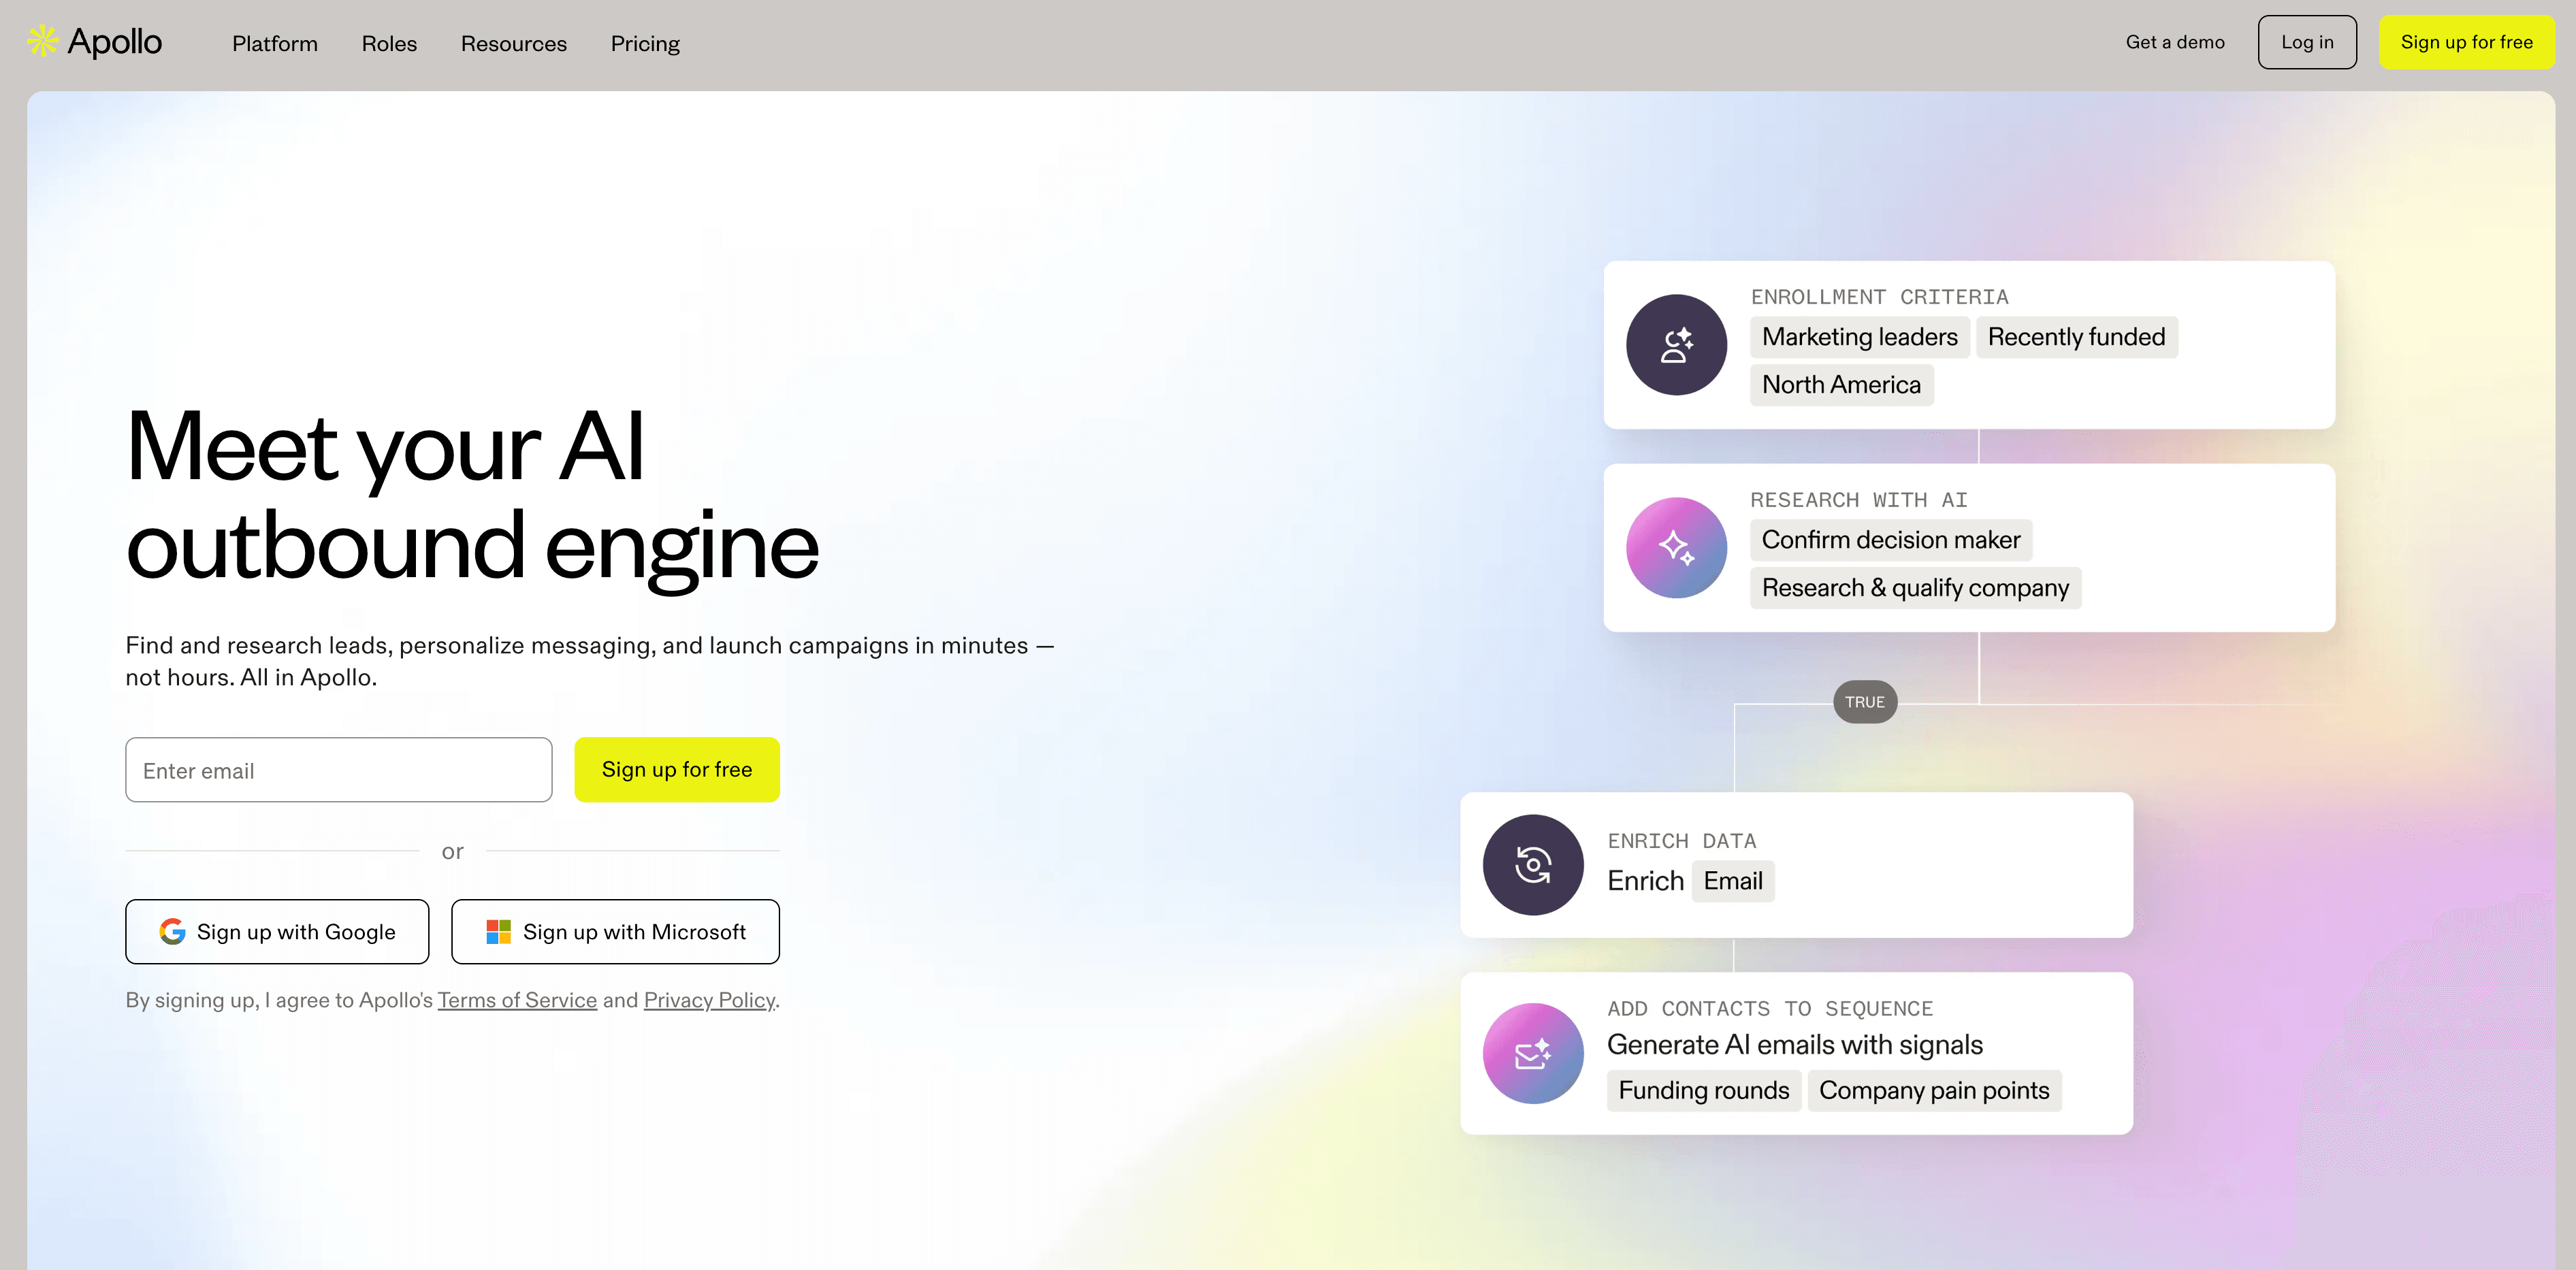Open the Platform menu
Image resolution: width=2576 pixels, height=1270 pixels.
pyautogui.click(x=275, y=43)
